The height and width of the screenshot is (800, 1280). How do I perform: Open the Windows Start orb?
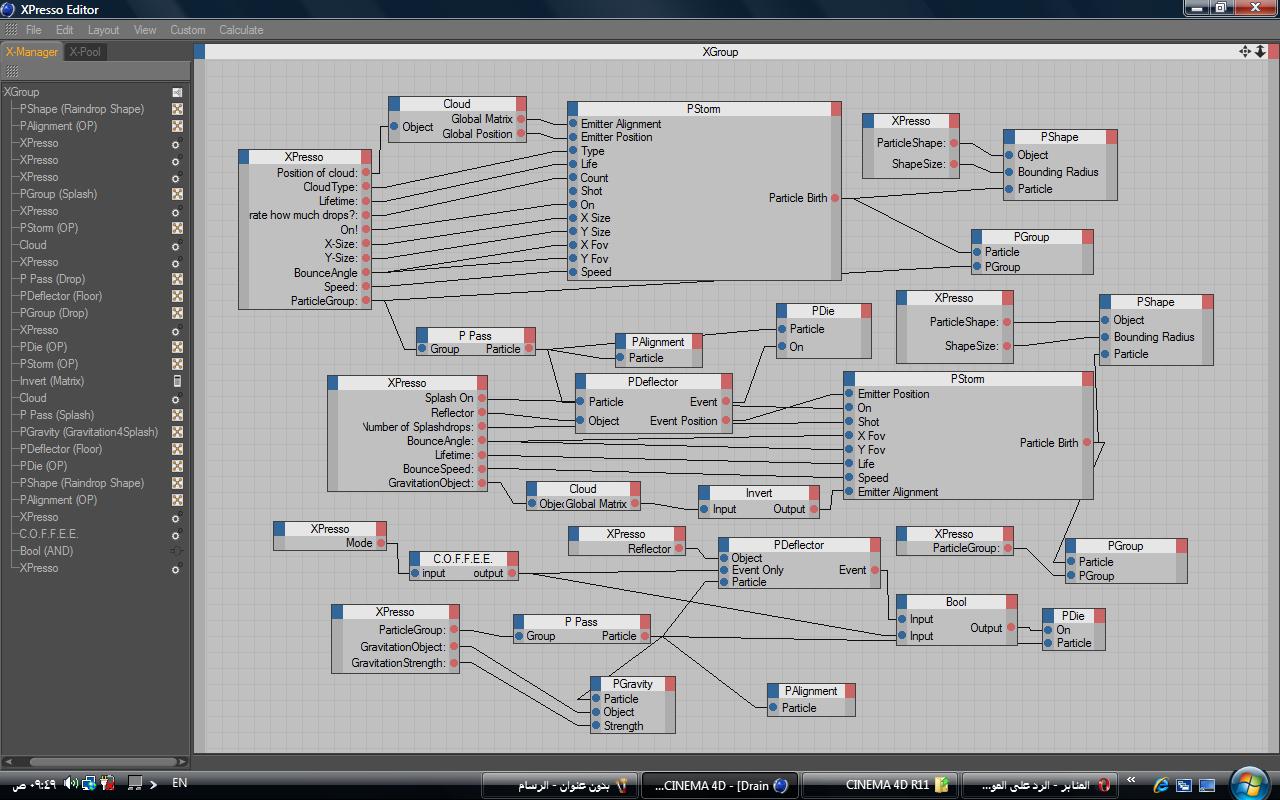point(1250,783)
